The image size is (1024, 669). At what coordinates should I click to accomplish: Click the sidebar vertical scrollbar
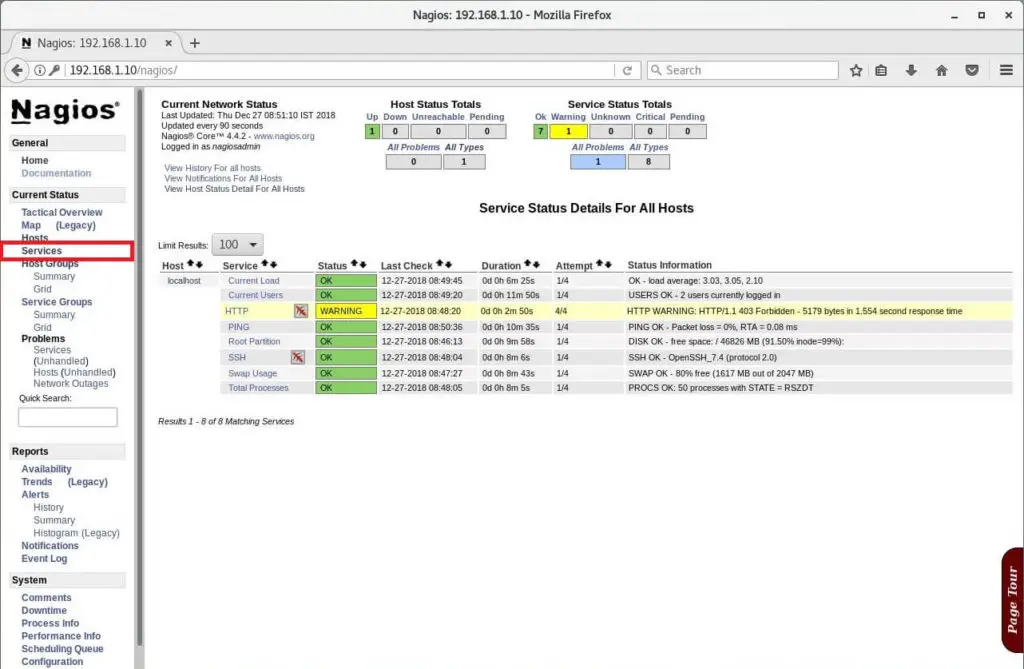coord(139,366)
